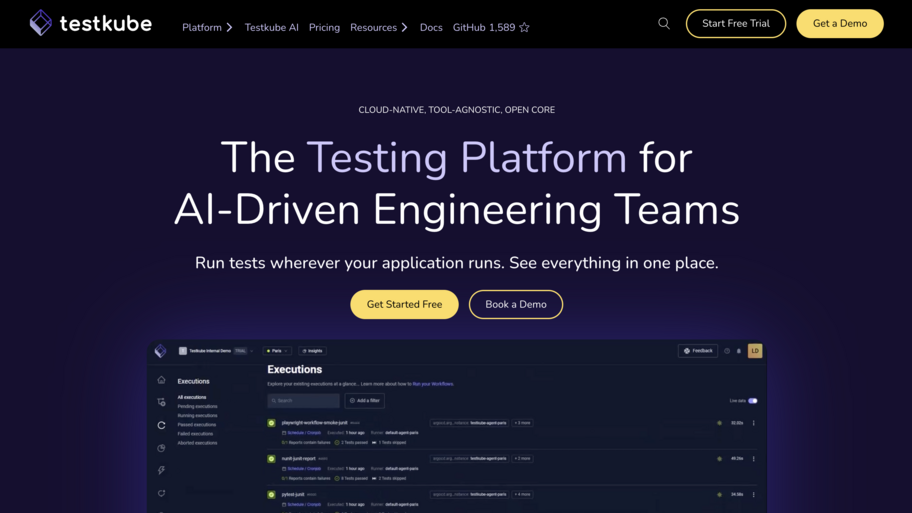Select All executions in sidebar list
The width and height of the screenshot is (912, 513).
coord(192,397)
